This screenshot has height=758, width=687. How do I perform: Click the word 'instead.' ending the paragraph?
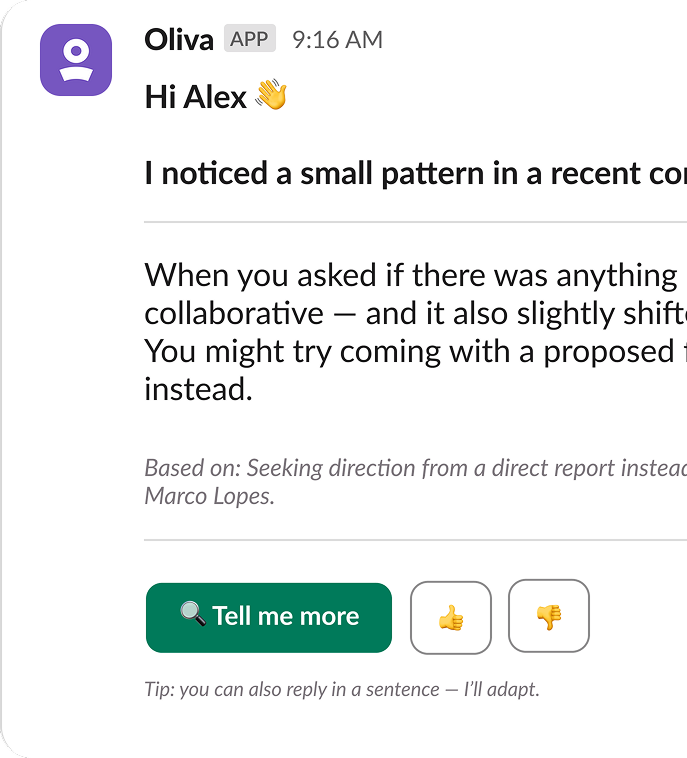pyautogui.click(x=198, y=389)
